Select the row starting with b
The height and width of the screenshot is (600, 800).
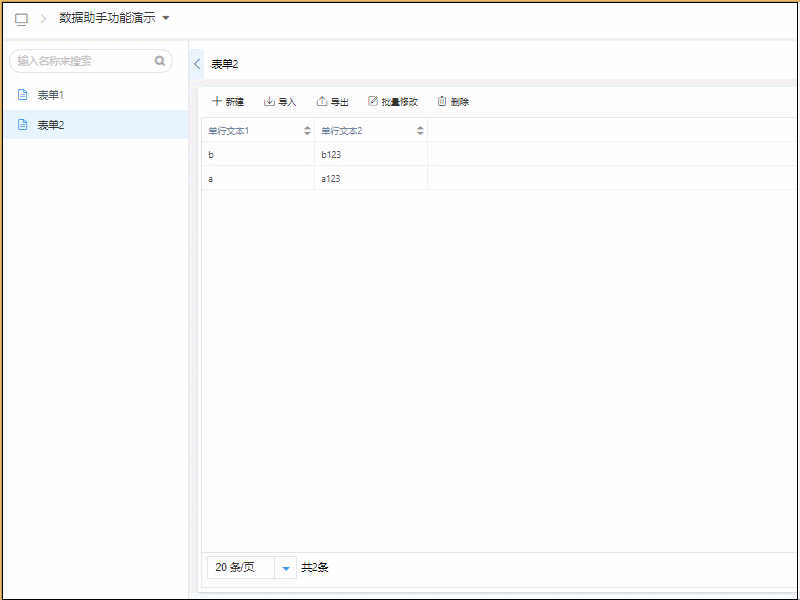point(211,155)
